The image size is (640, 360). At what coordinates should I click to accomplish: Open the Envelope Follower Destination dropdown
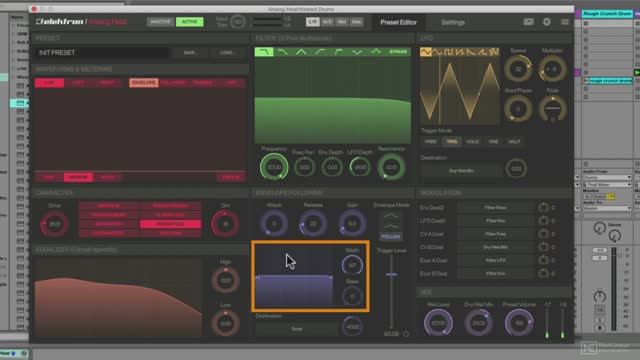click(x=297, y=329)
